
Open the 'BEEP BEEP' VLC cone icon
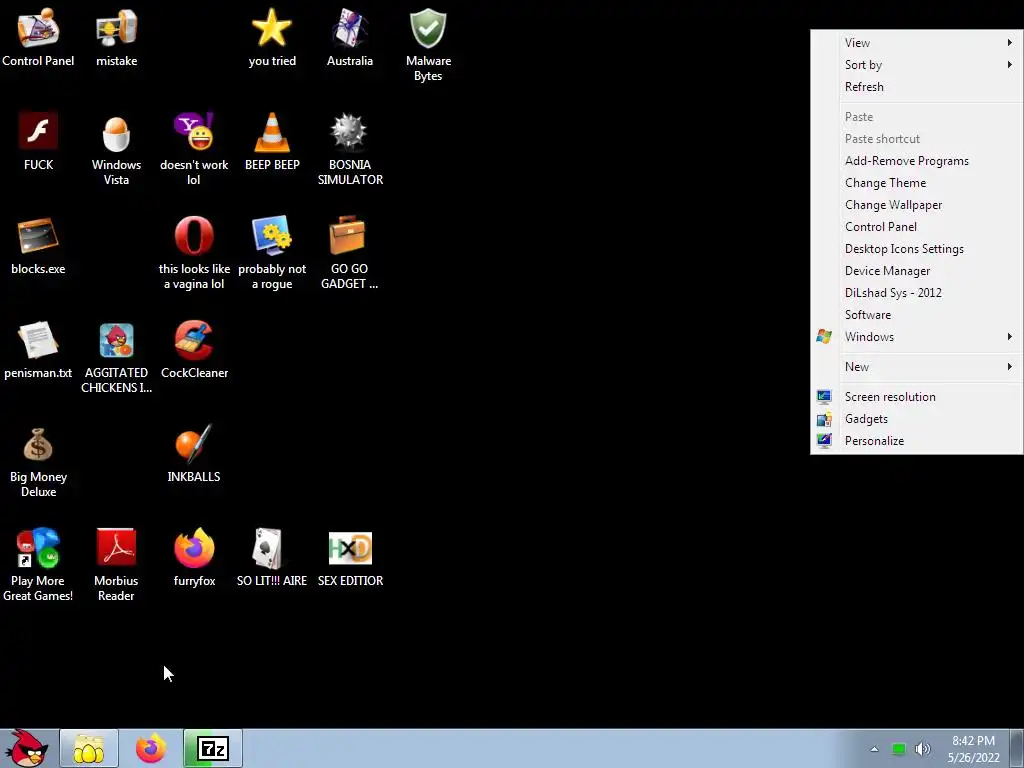[x=272, y=142]
